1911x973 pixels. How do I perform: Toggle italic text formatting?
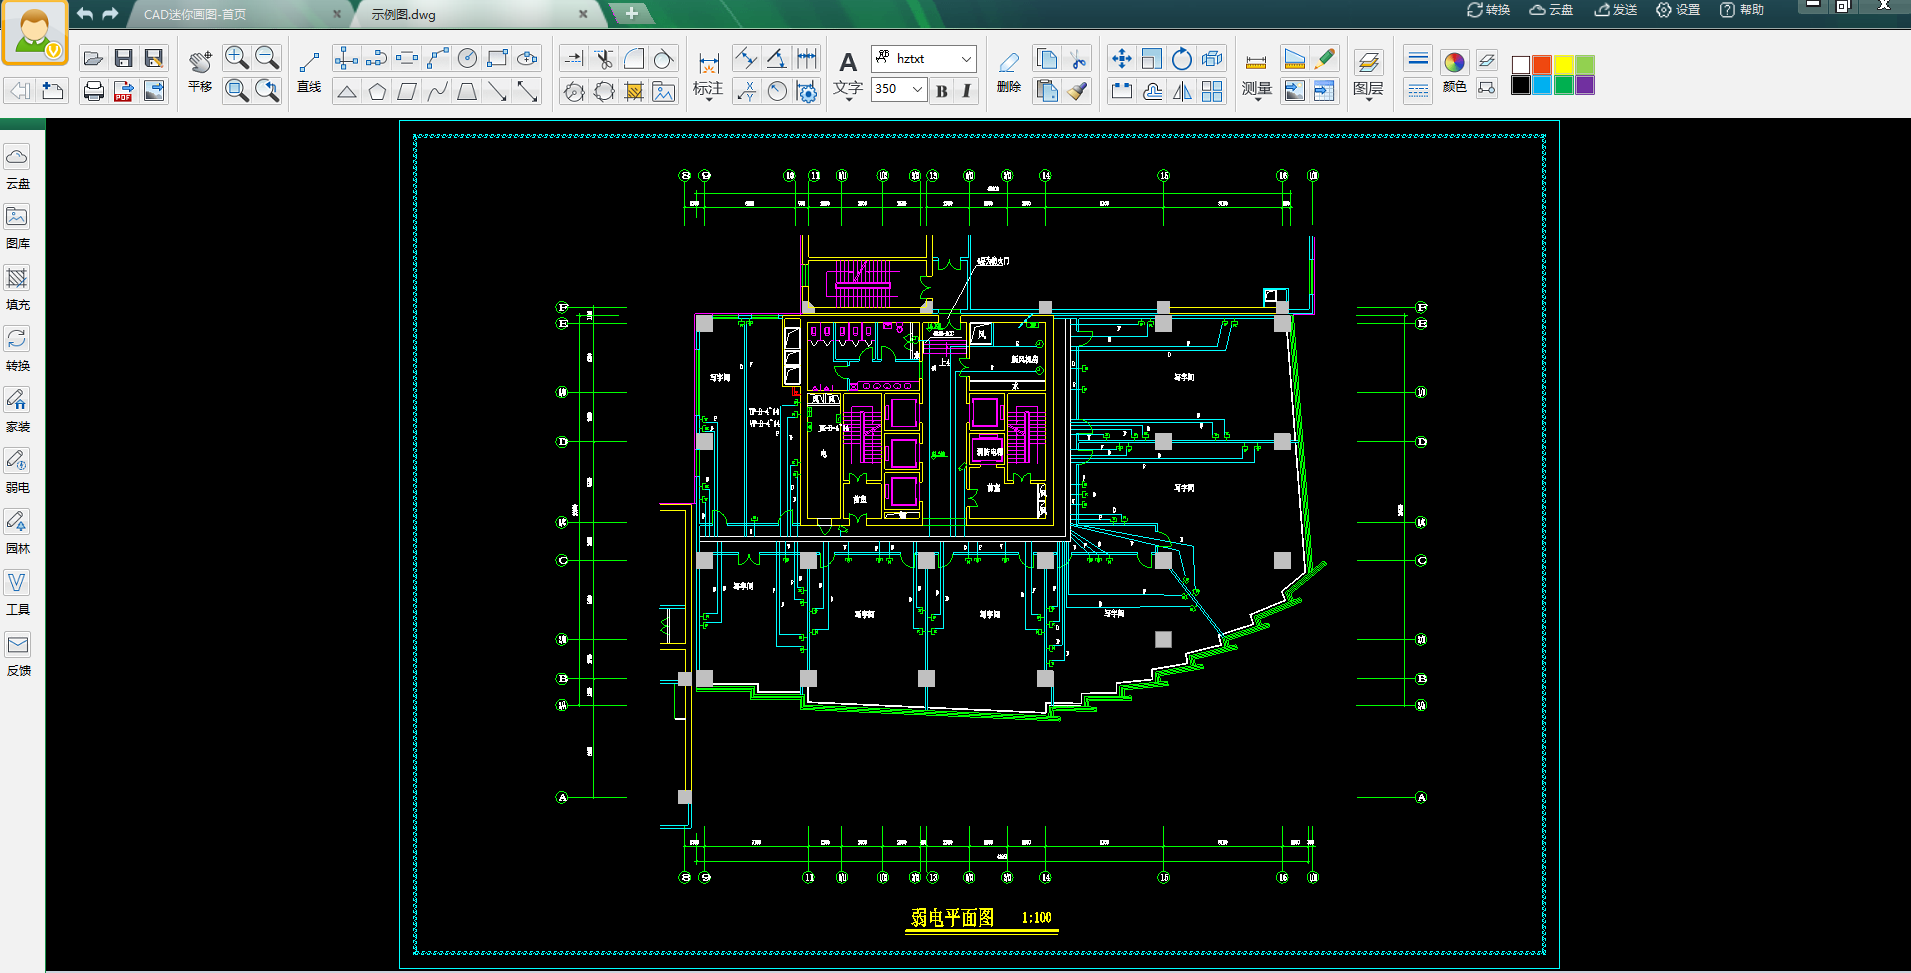click(x=966, y=90)
